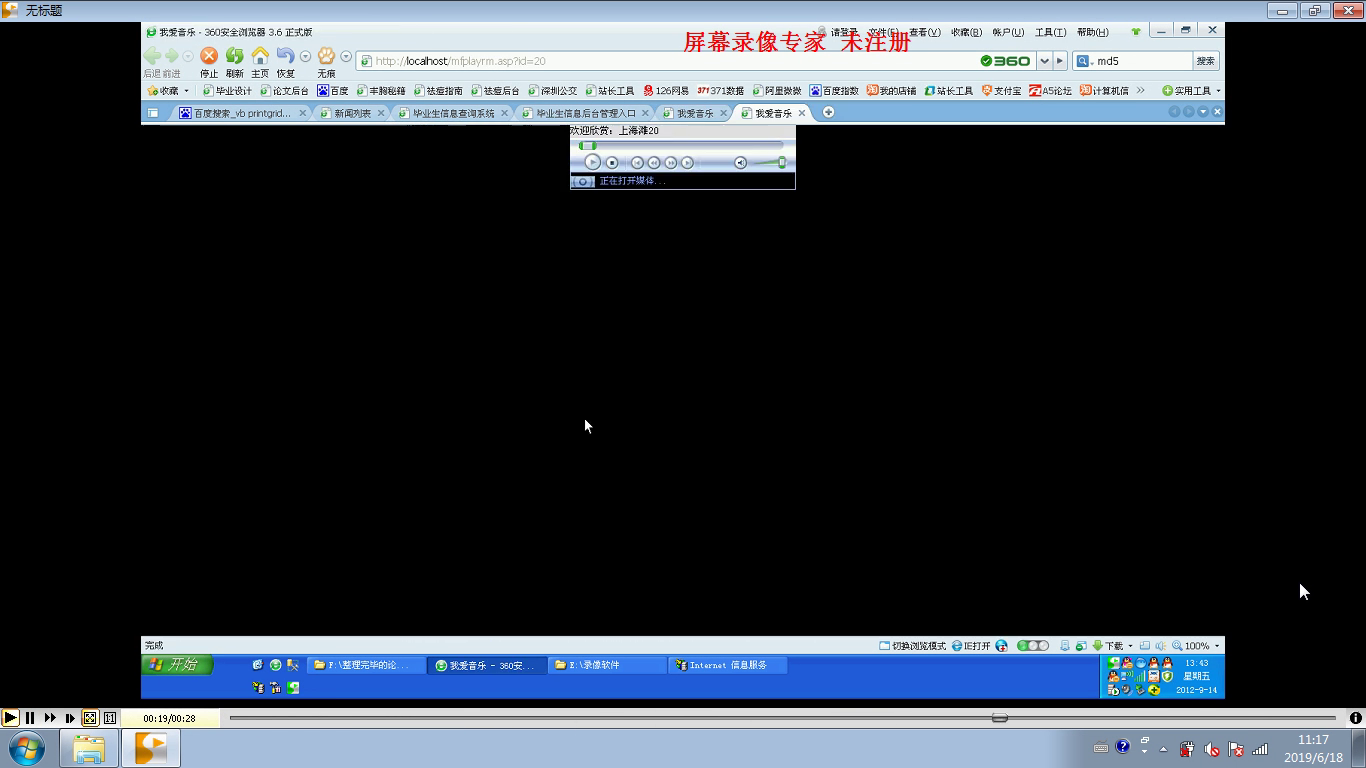Open the 帐户(U) menu

(1008, 32)
